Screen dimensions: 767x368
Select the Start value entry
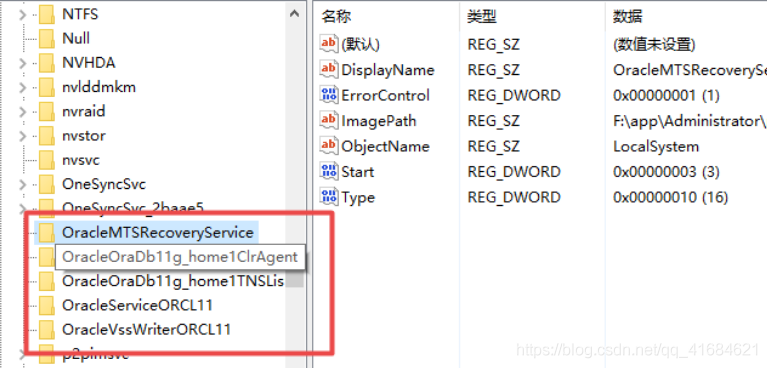(358, 172)
